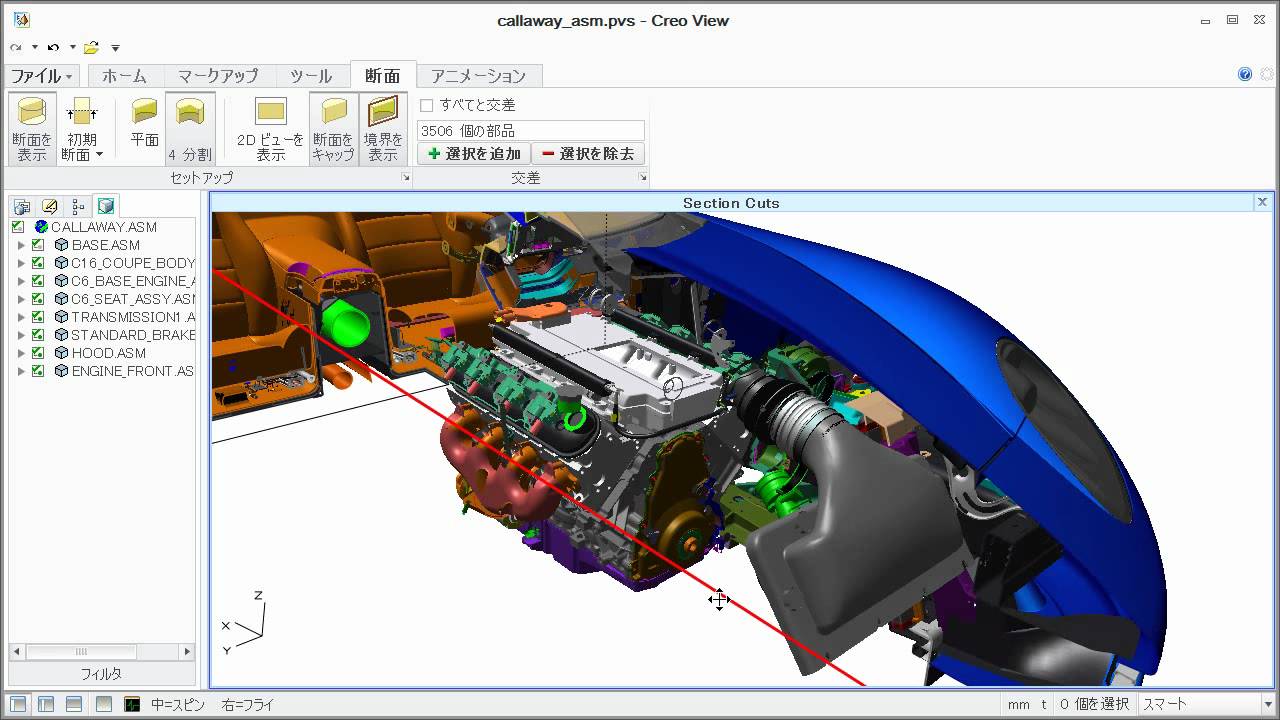Switch to the ホーム tab
The image size is (1280, 720).
tap(124, 76)
